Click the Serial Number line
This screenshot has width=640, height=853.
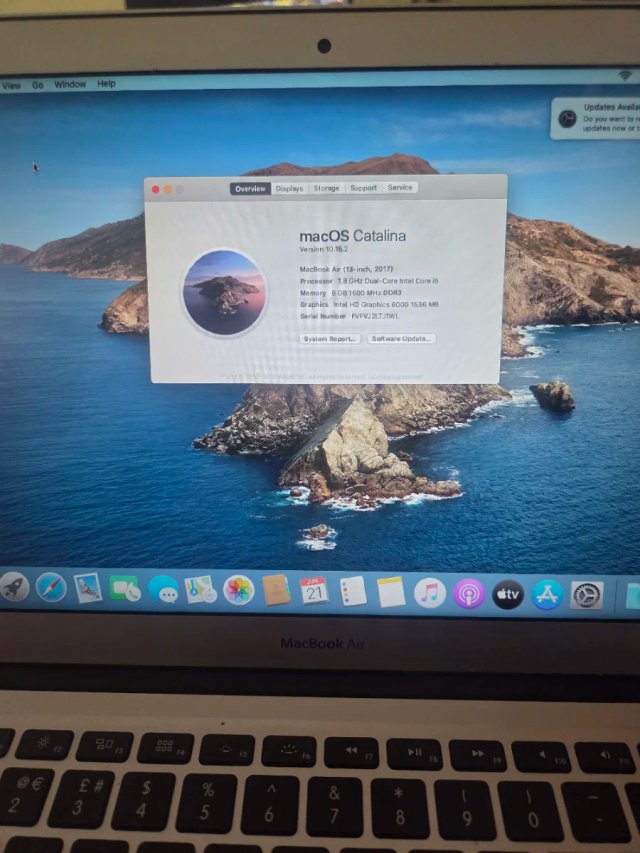point(349,316)
